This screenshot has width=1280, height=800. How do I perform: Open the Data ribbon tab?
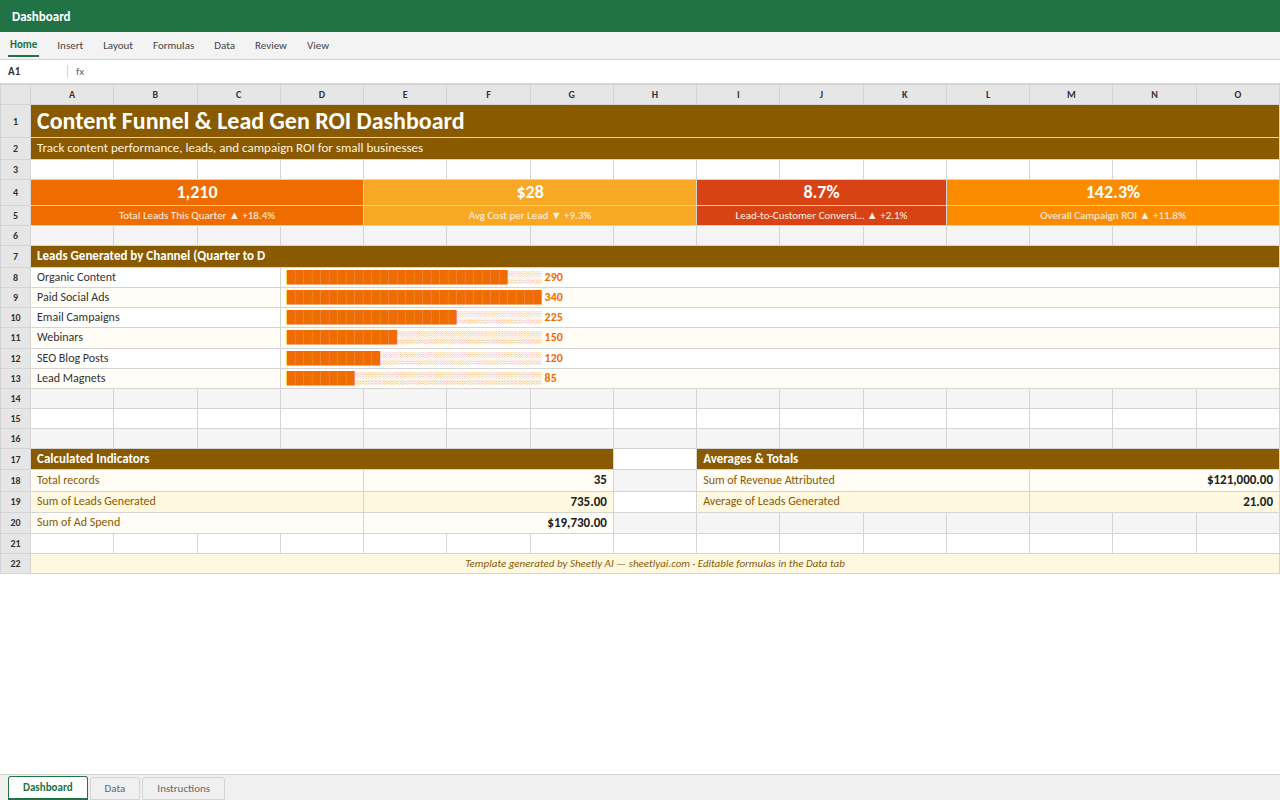click(224, 45)
